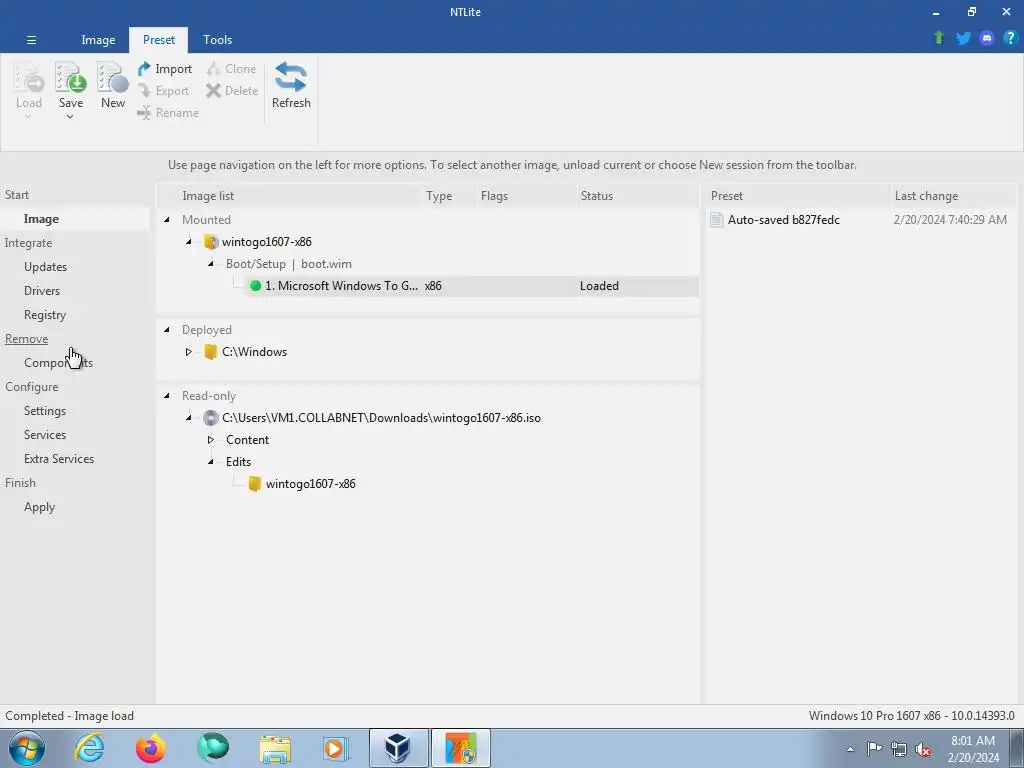Delete the selected preset

click(232, 91)
